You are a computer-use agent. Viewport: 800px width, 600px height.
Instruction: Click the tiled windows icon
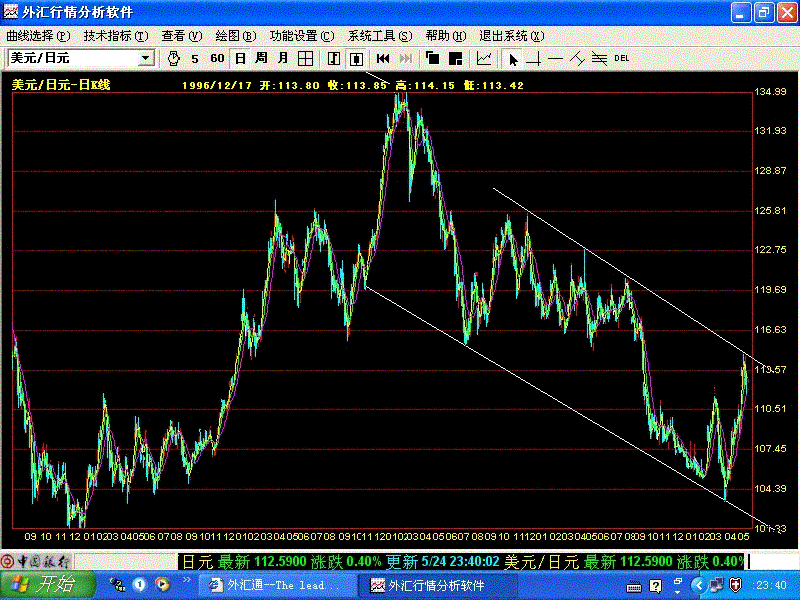[455, 59]
